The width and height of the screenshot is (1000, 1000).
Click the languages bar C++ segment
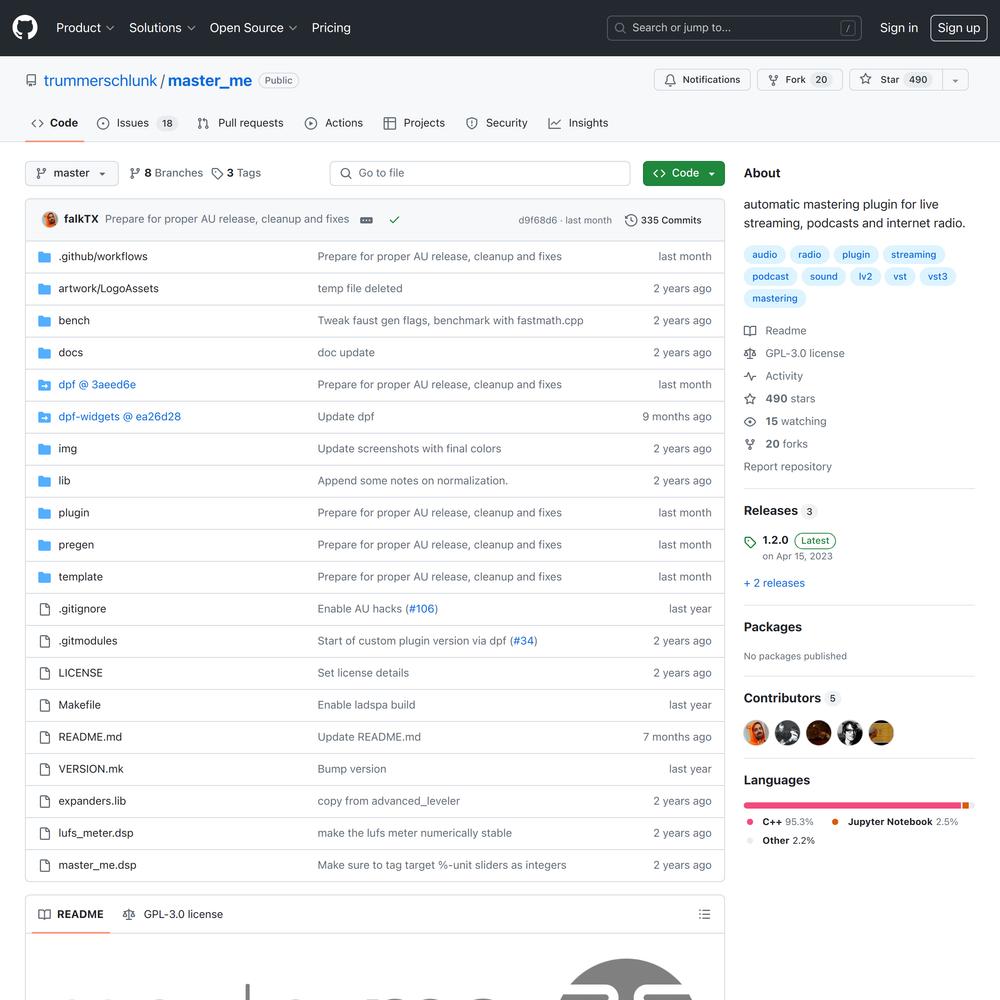[852, 806]
